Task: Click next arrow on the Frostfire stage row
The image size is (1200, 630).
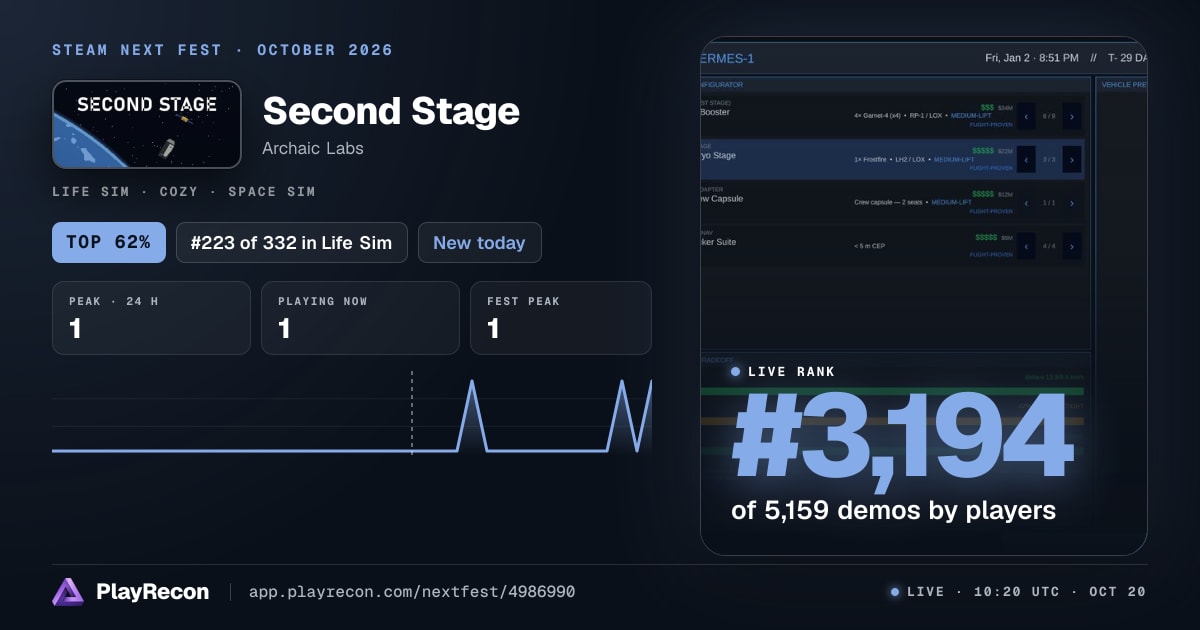Action: 1072,160
